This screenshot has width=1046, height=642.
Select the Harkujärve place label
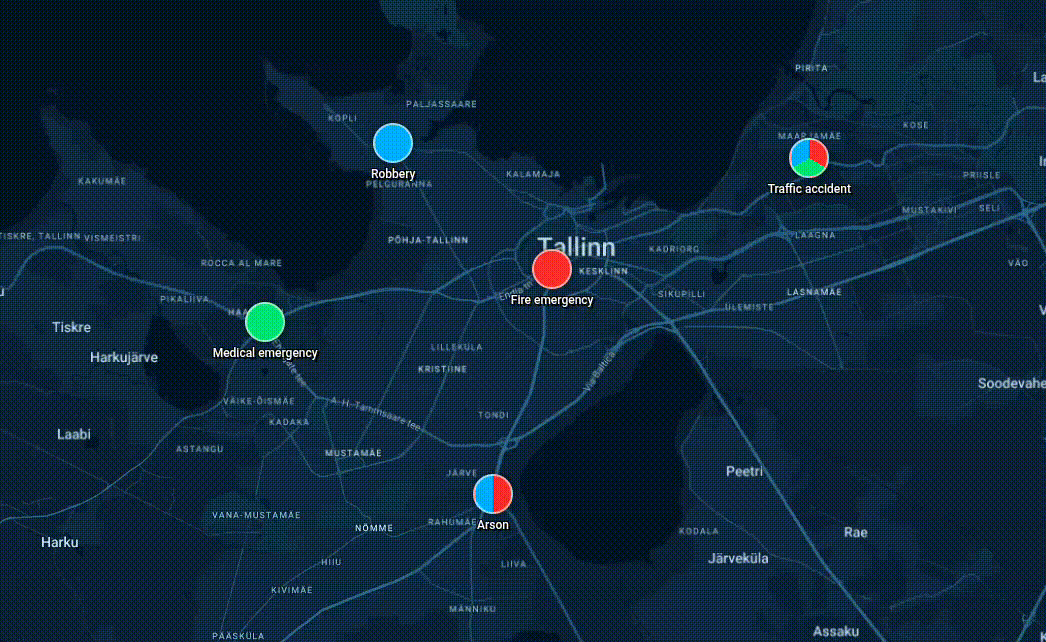124,357
